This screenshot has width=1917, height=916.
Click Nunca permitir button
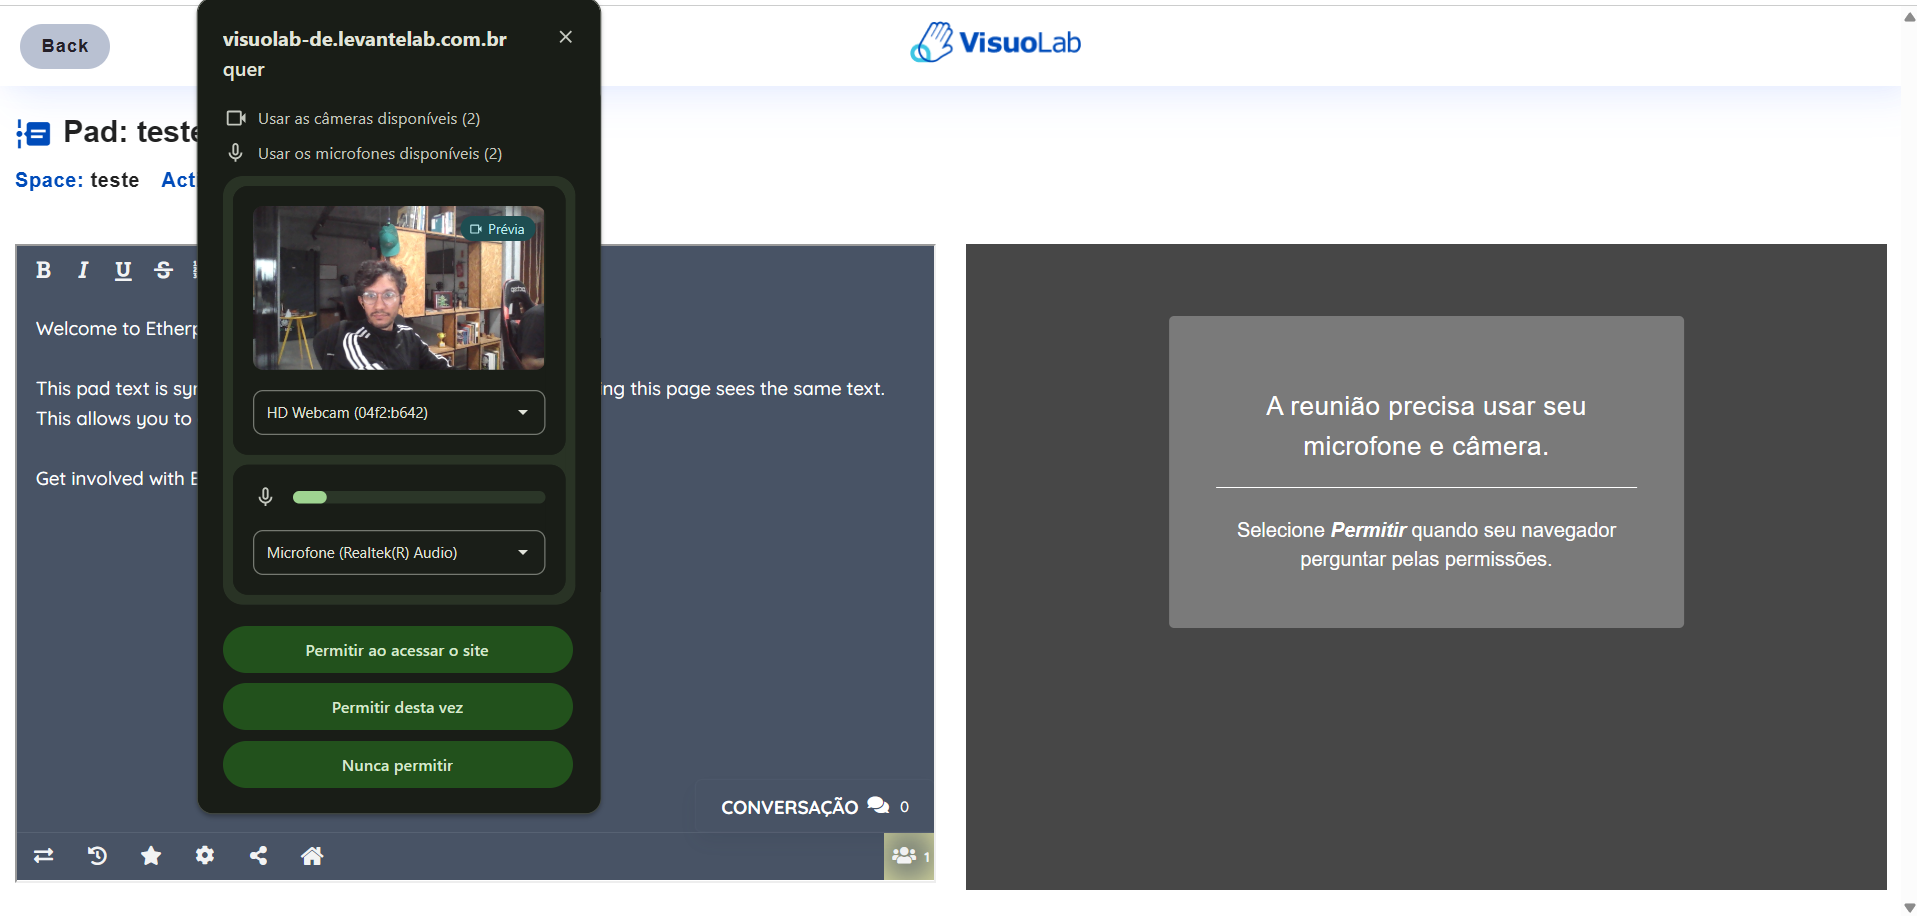tap(398, 765)
